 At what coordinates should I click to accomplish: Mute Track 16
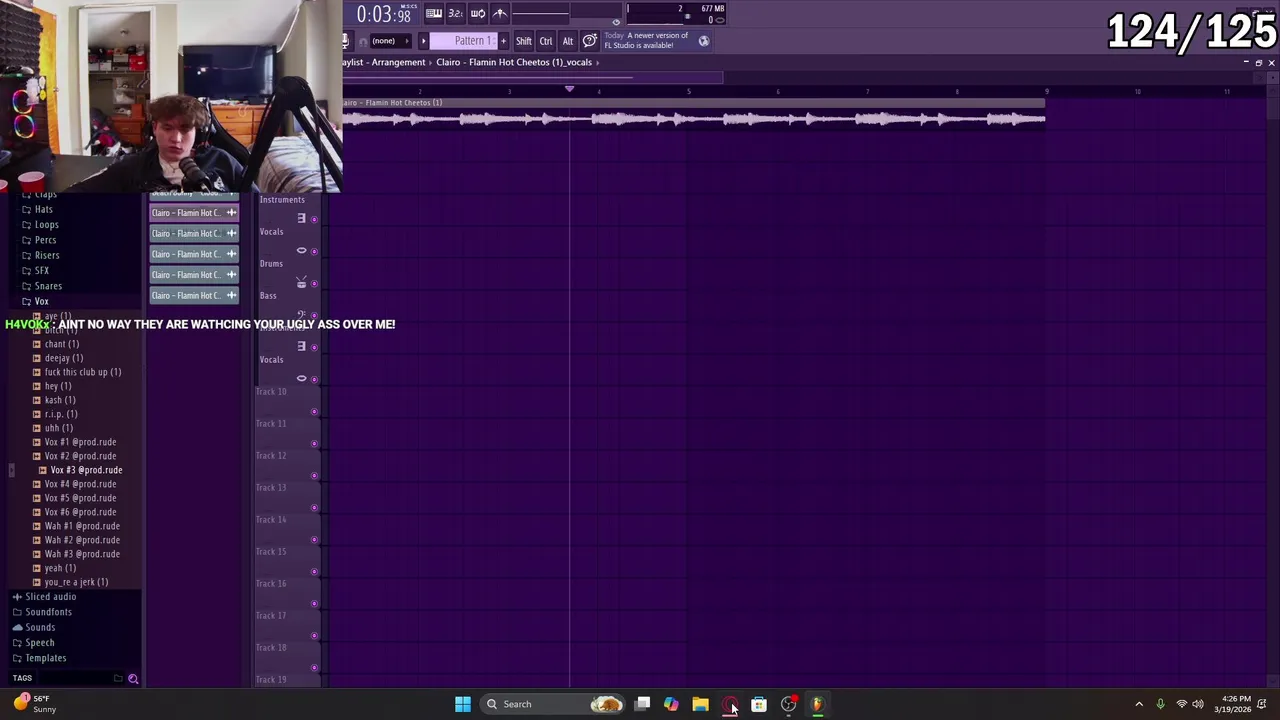(x=314, y=603)
